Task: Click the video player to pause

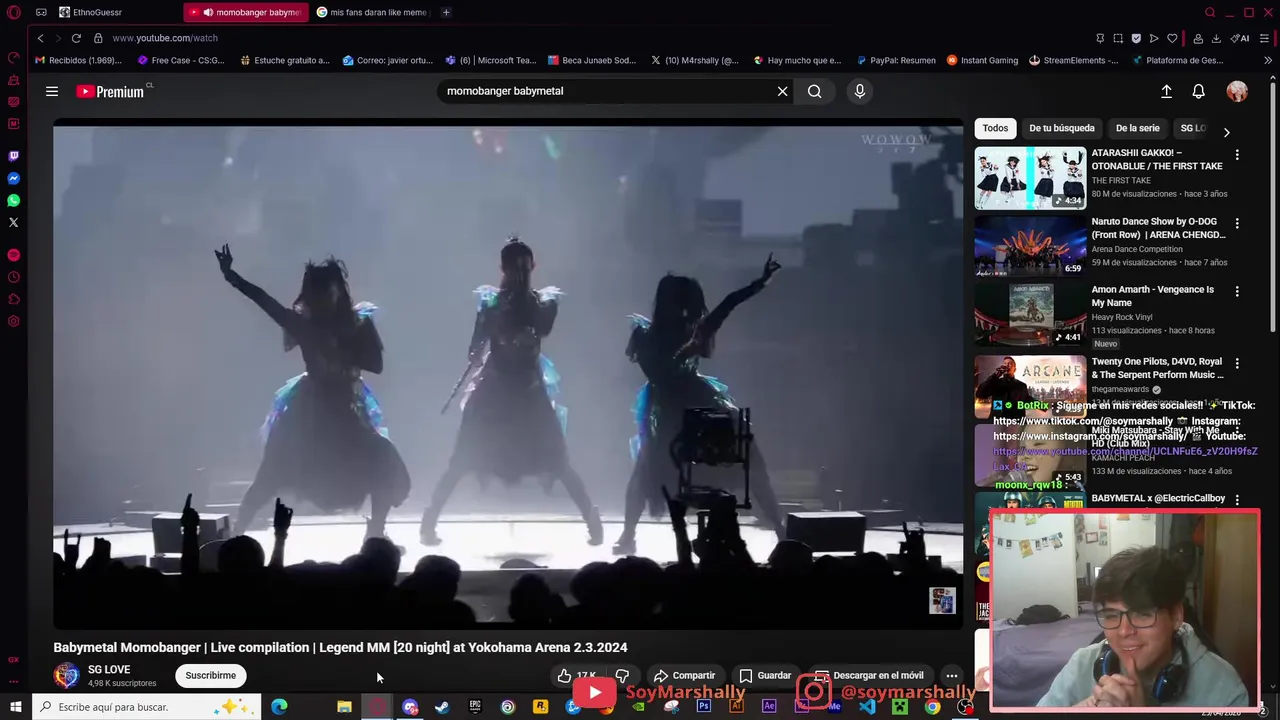Action: 508,375
